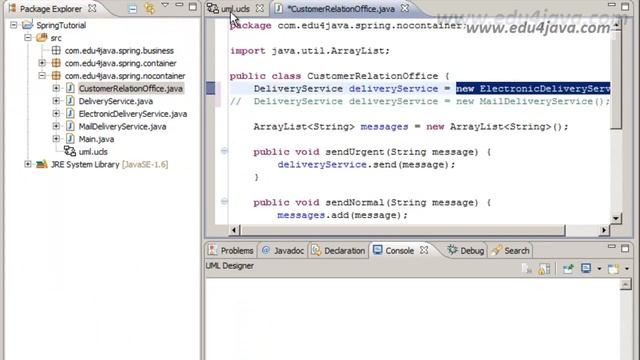Click the src source folder icon
640x360 pixels.
(x=42, y=38)
